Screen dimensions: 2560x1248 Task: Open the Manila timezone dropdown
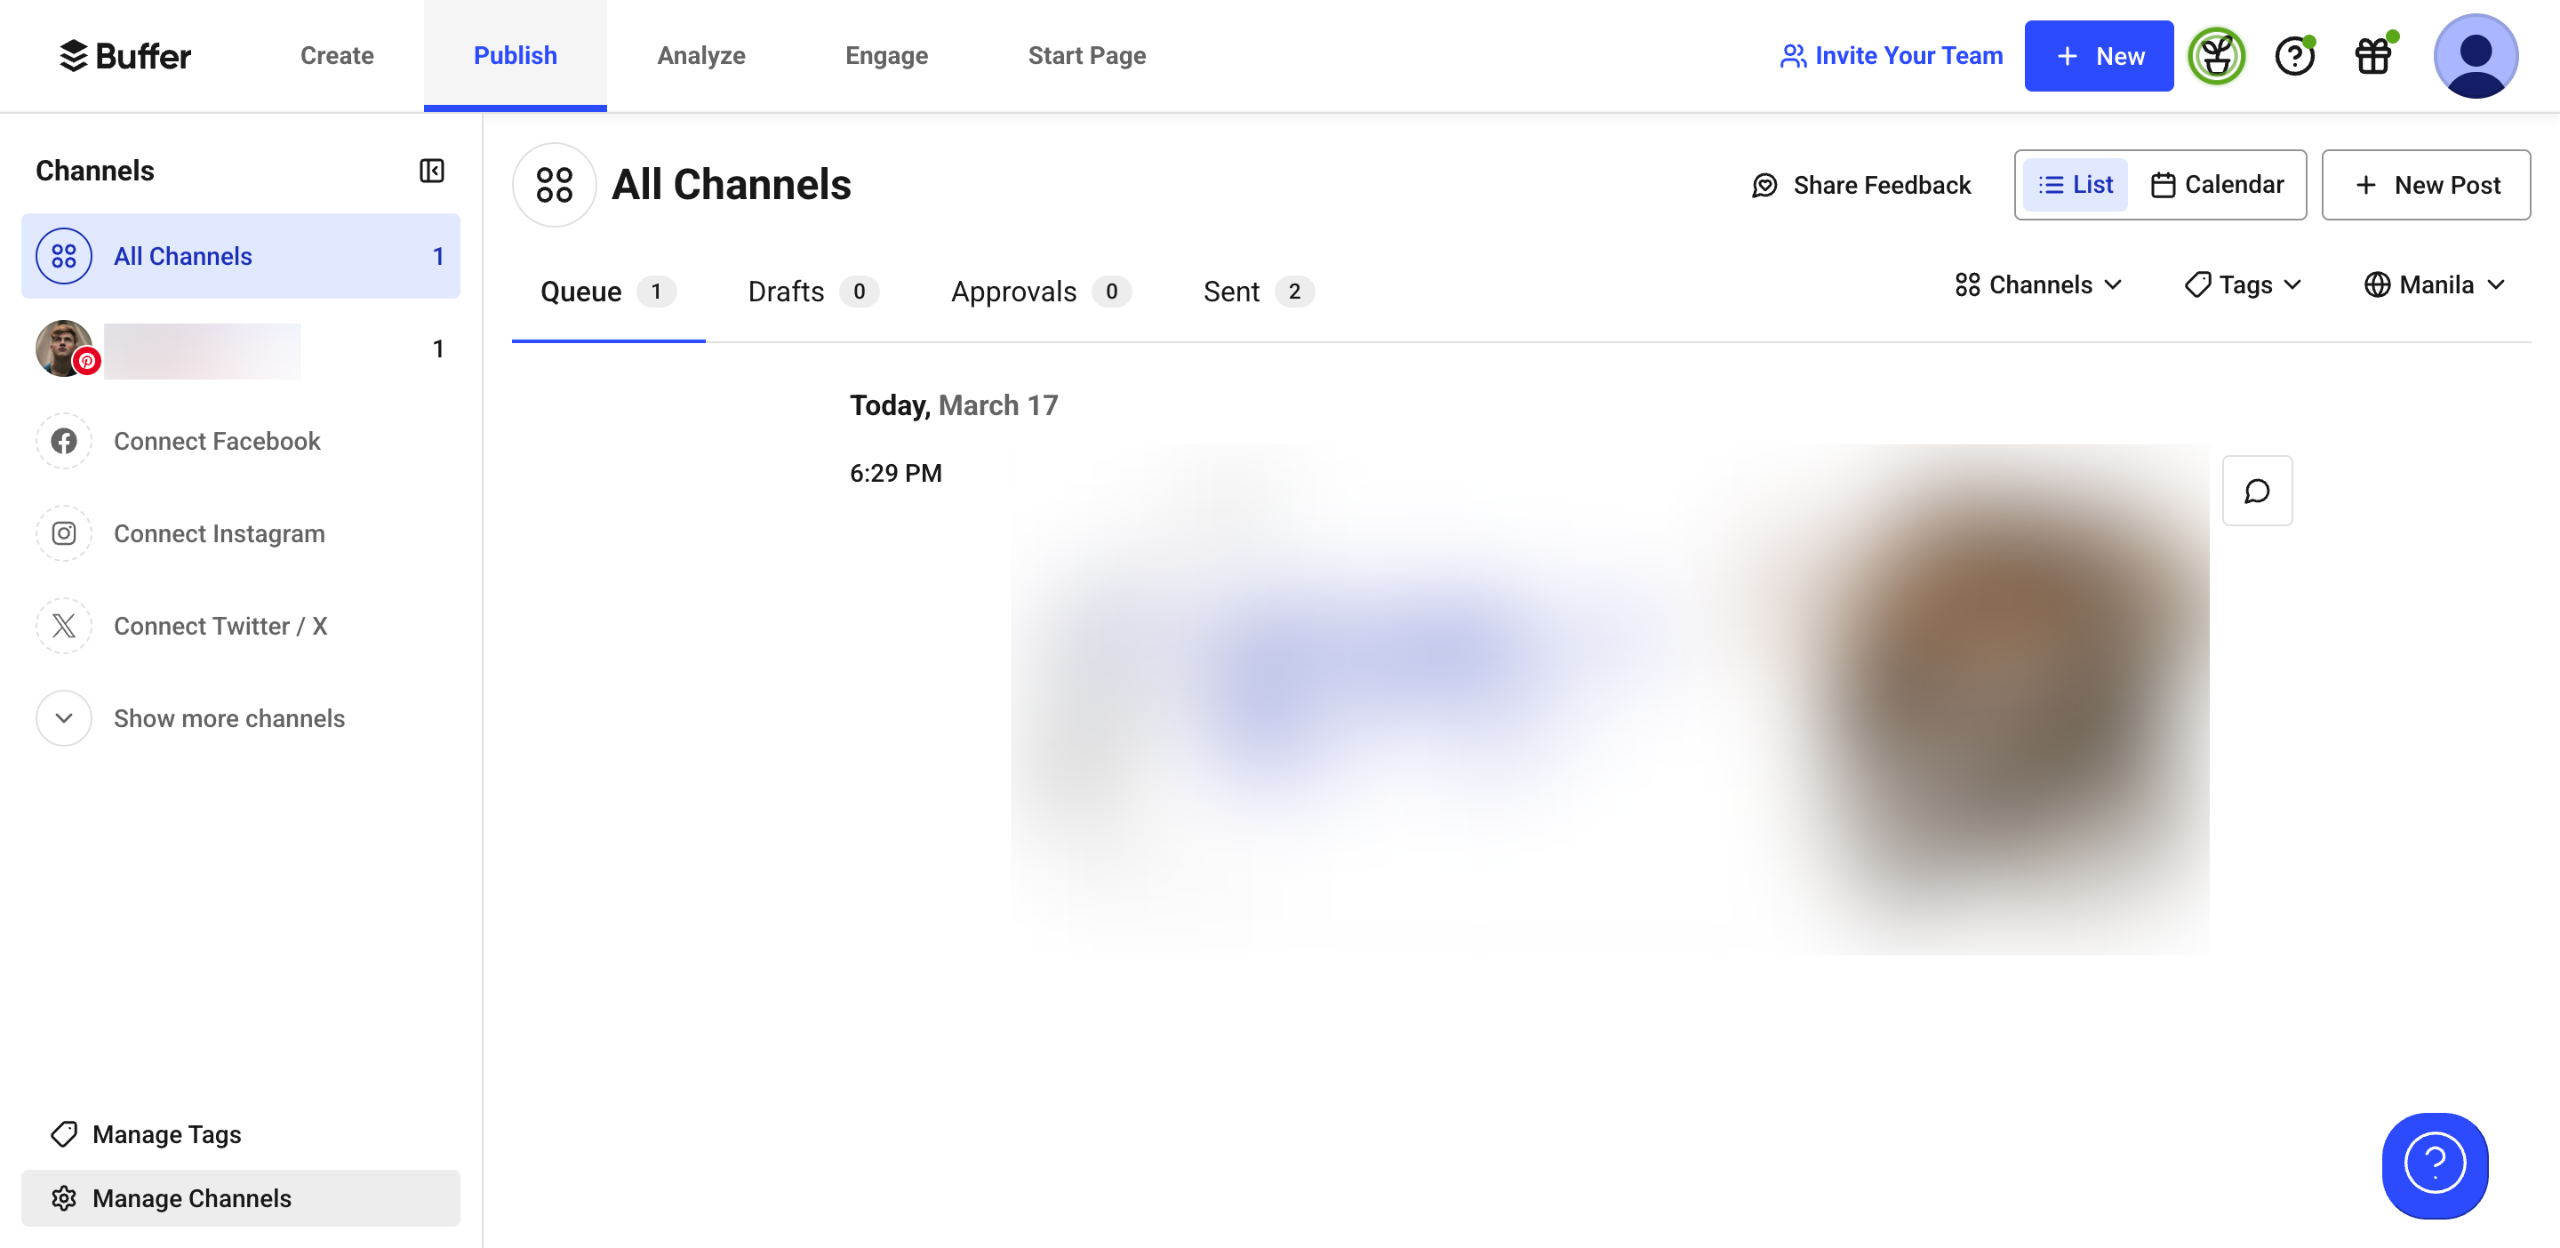tap(2433, 285)
